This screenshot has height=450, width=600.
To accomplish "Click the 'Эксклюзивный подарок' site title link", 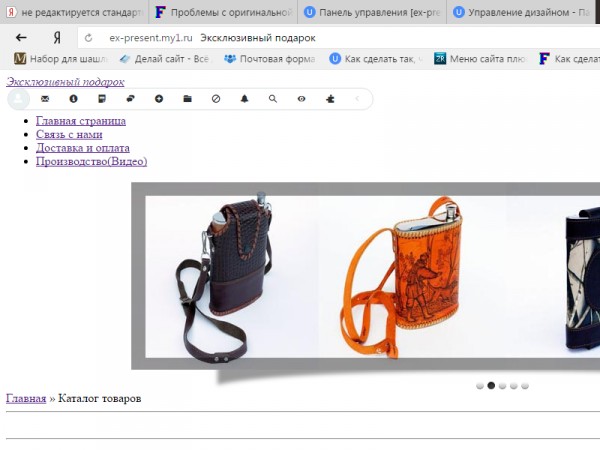I will click(65, 82).
